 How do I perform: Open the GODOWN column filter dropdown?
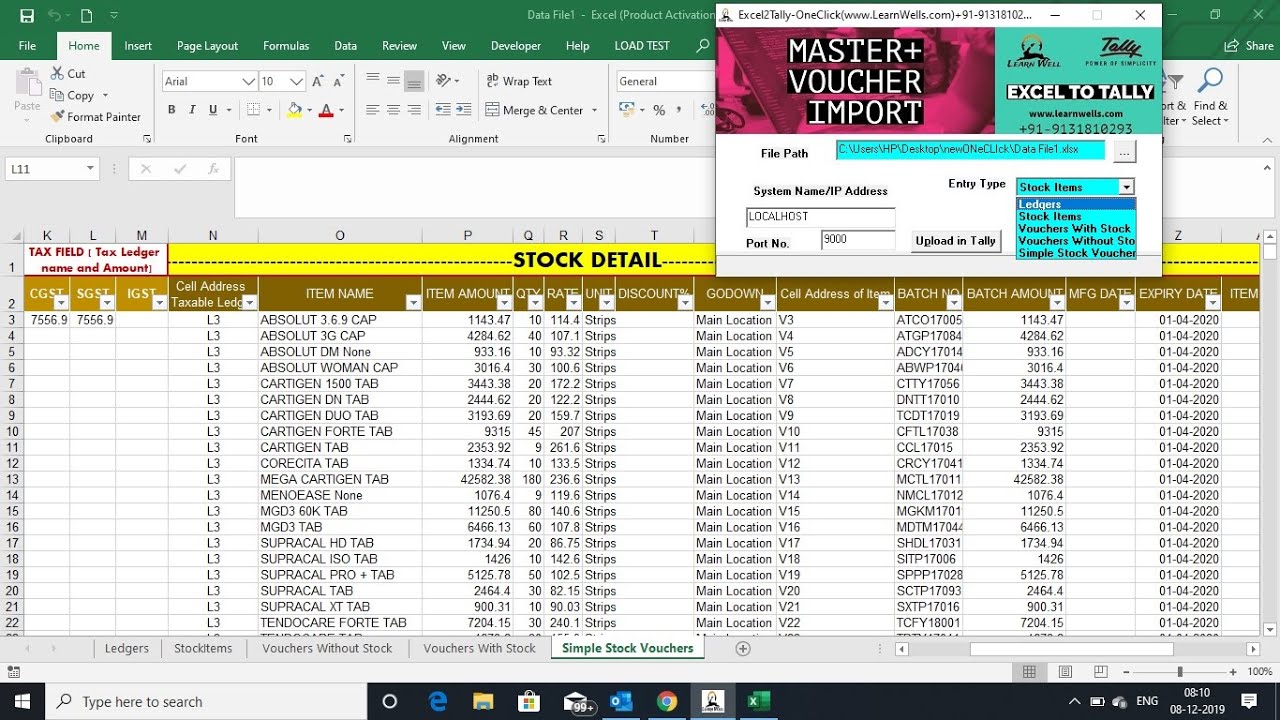pyautogui.click(x=768, y=302)
